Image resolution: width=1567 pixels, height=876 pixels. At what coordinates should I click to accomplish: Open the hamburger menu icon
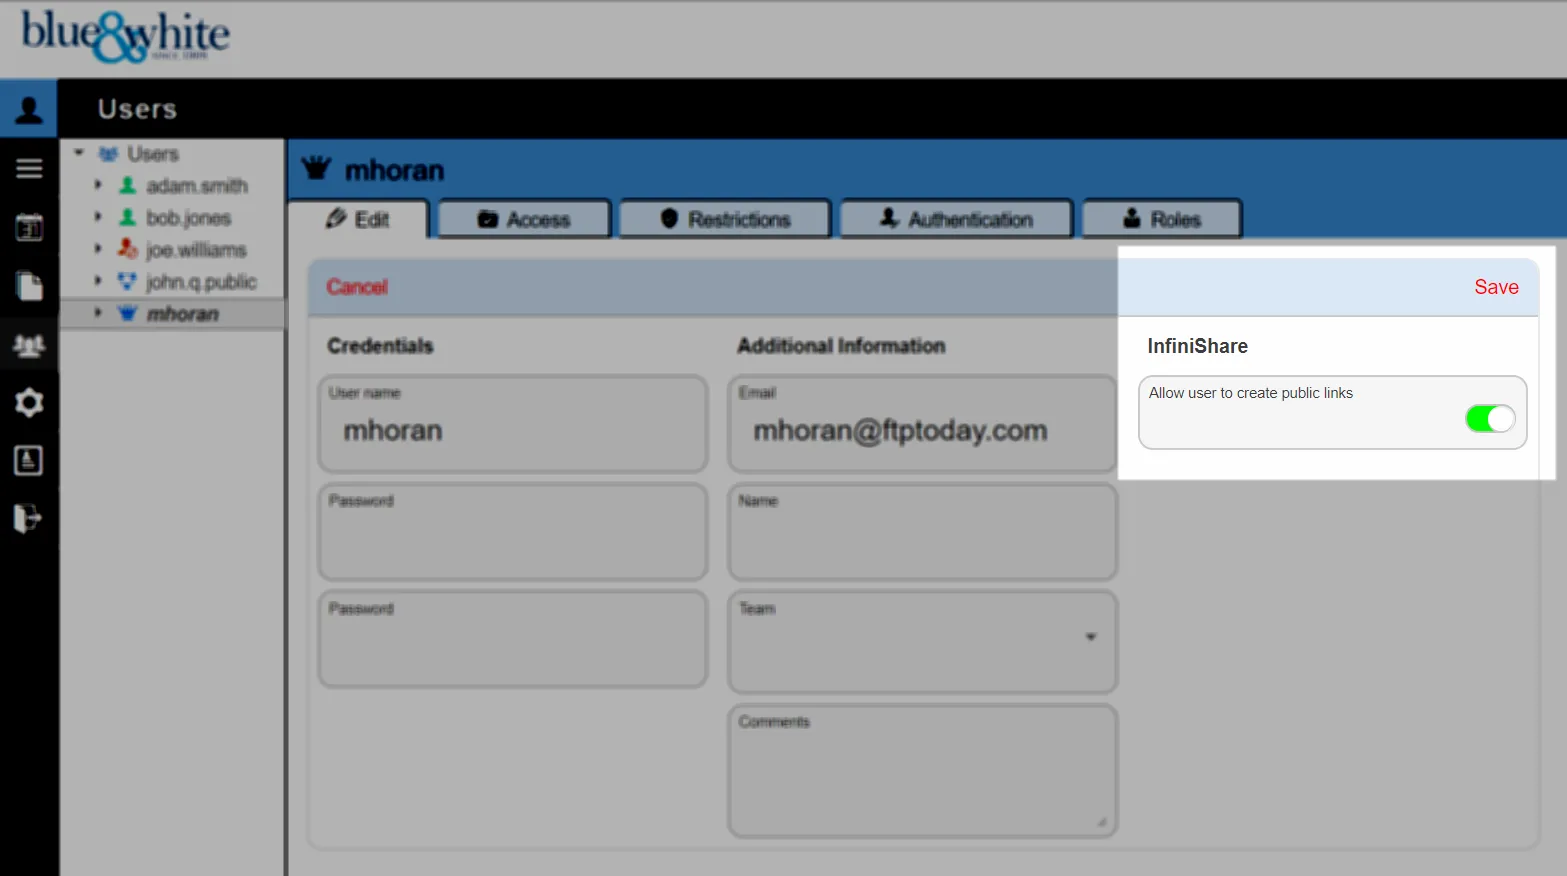coord(29,168)
